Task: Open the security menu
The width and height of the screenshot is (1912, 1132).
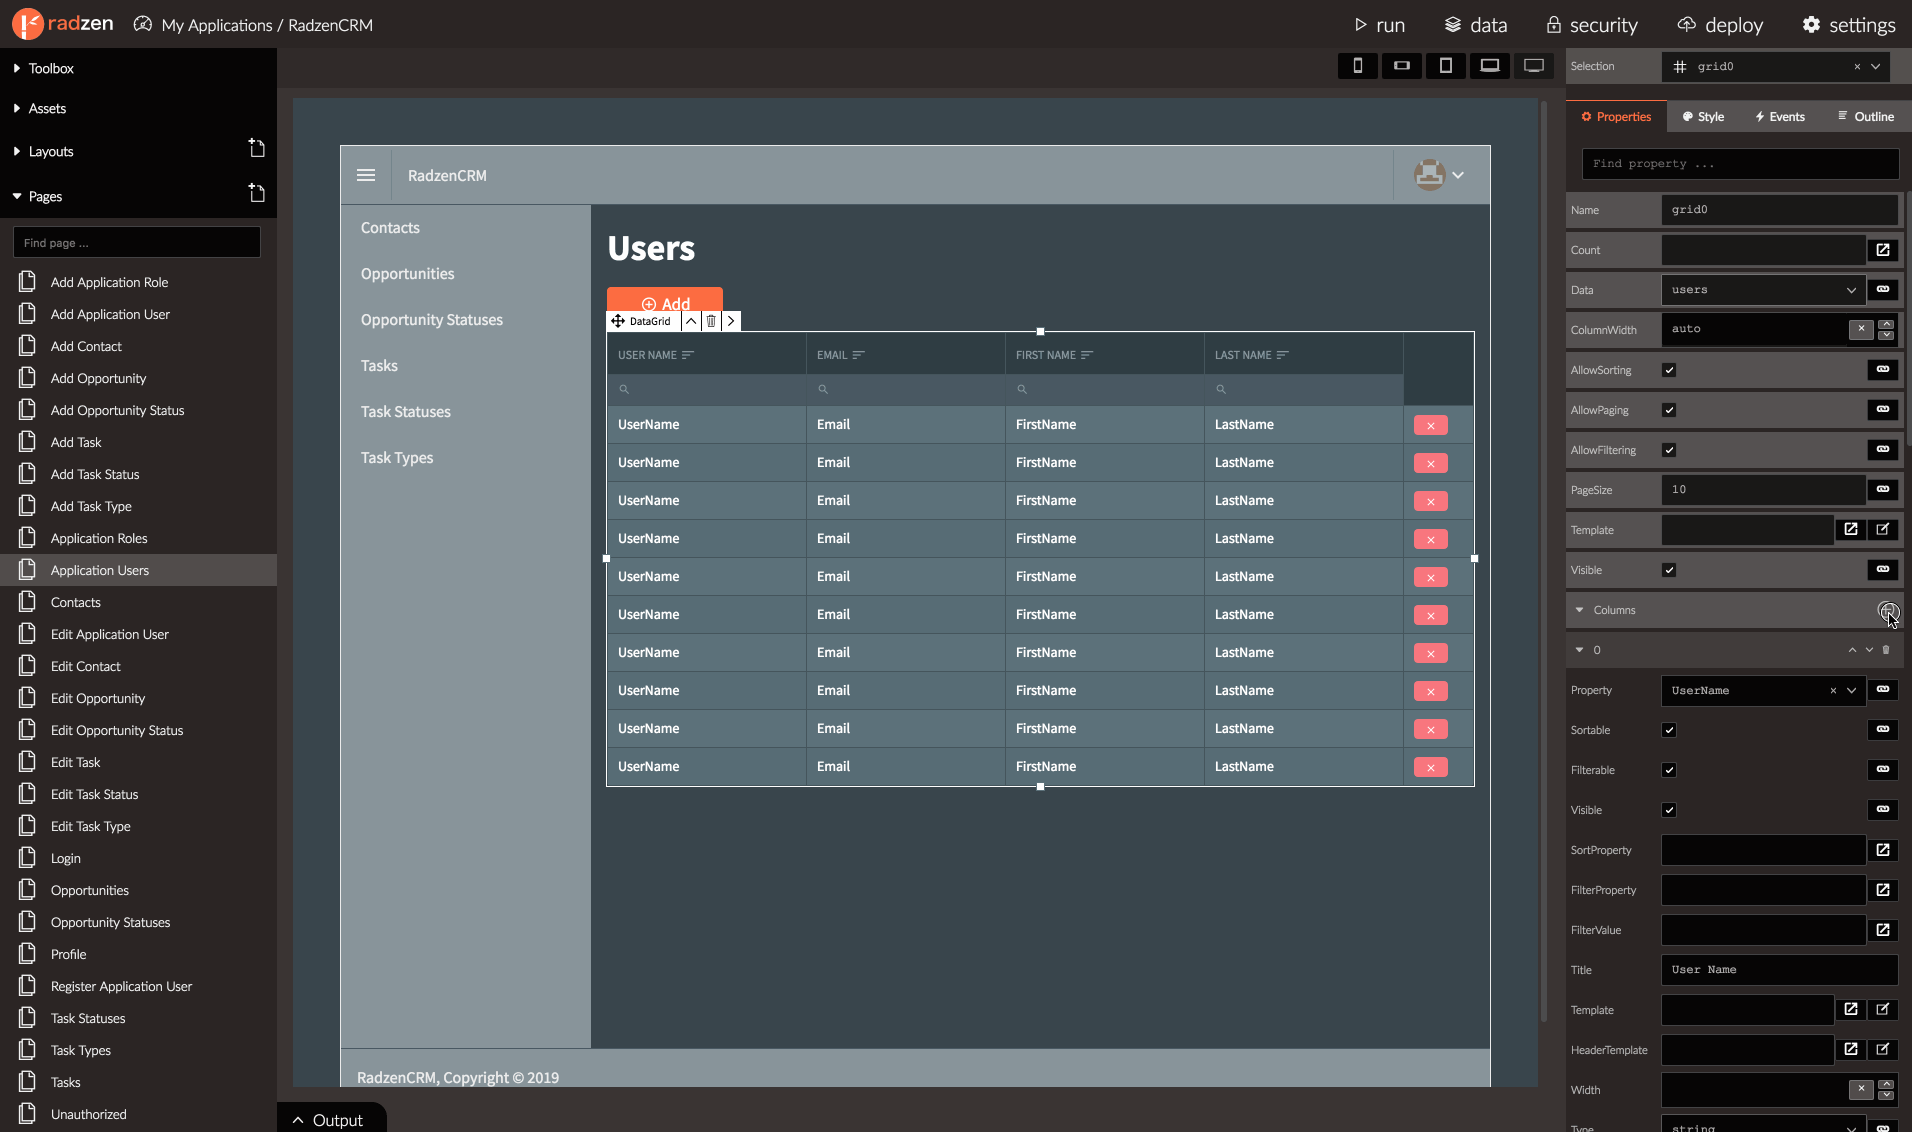Action: click(1592, 25)
